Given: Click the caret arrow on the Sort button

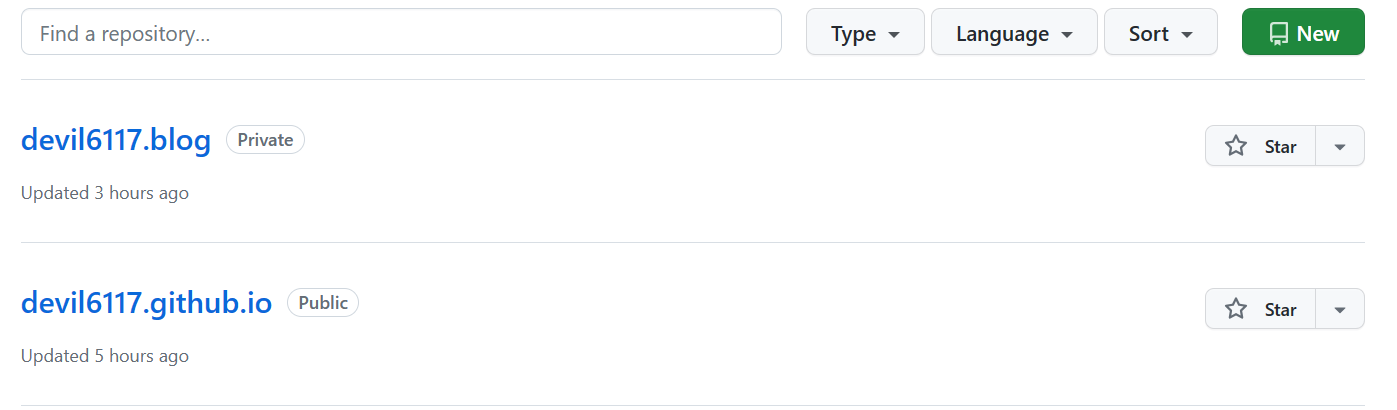Looking at the screenshot, I should point(1187,34).
